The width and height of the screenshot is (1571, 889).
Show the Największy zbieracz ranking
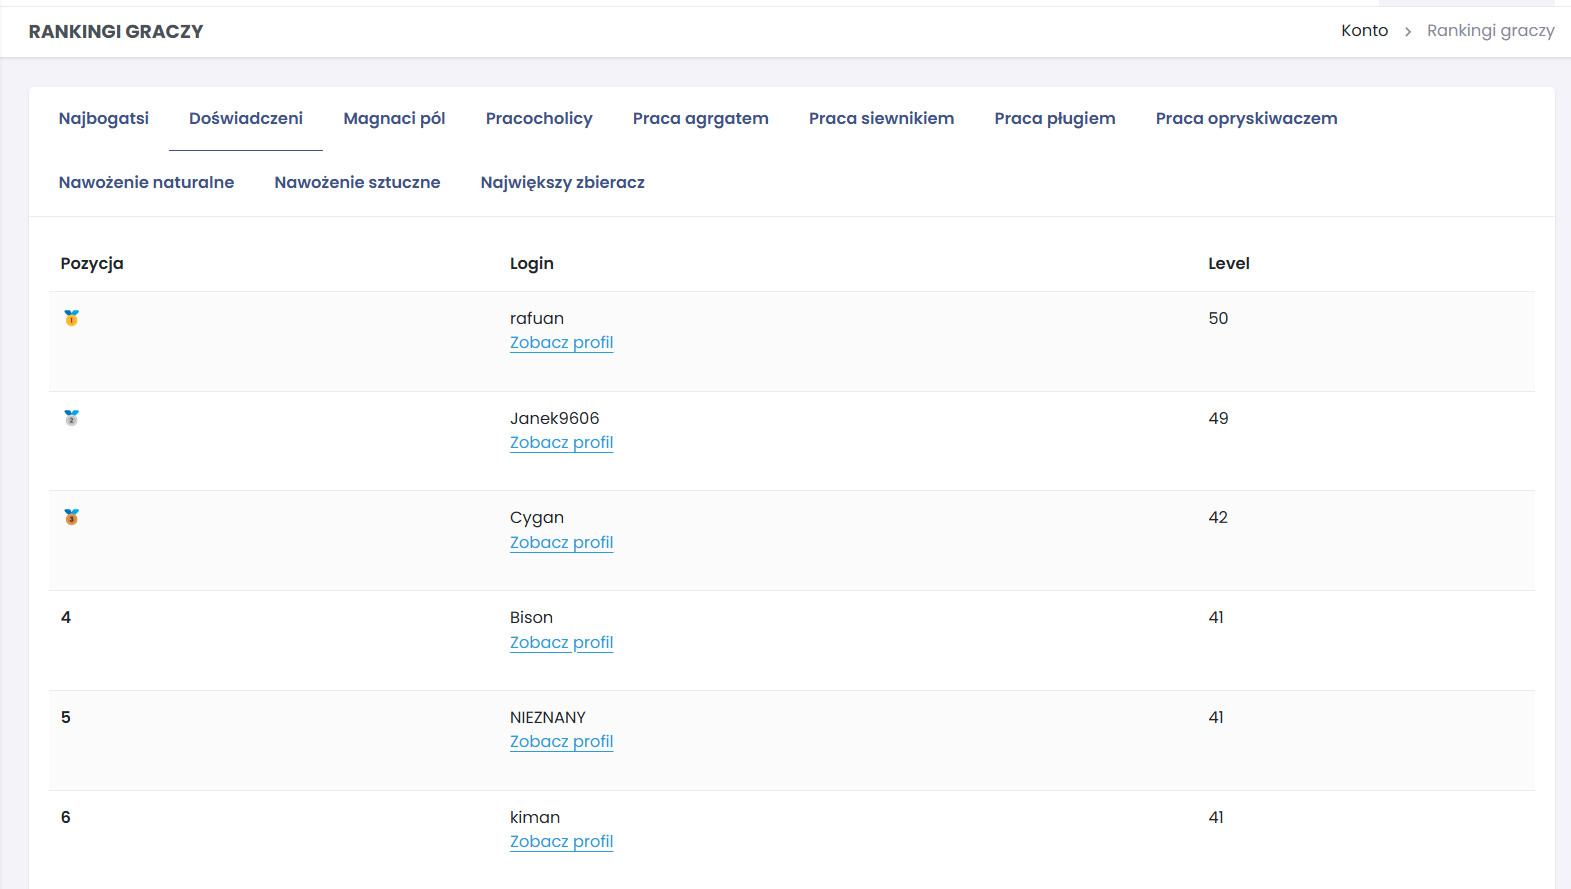pyautogui.click(x=562, y=183)
